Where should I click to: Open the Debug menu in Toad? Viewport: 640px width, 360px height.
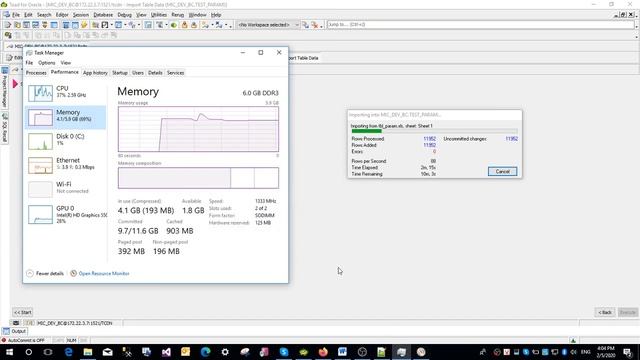tap(124, 15)
